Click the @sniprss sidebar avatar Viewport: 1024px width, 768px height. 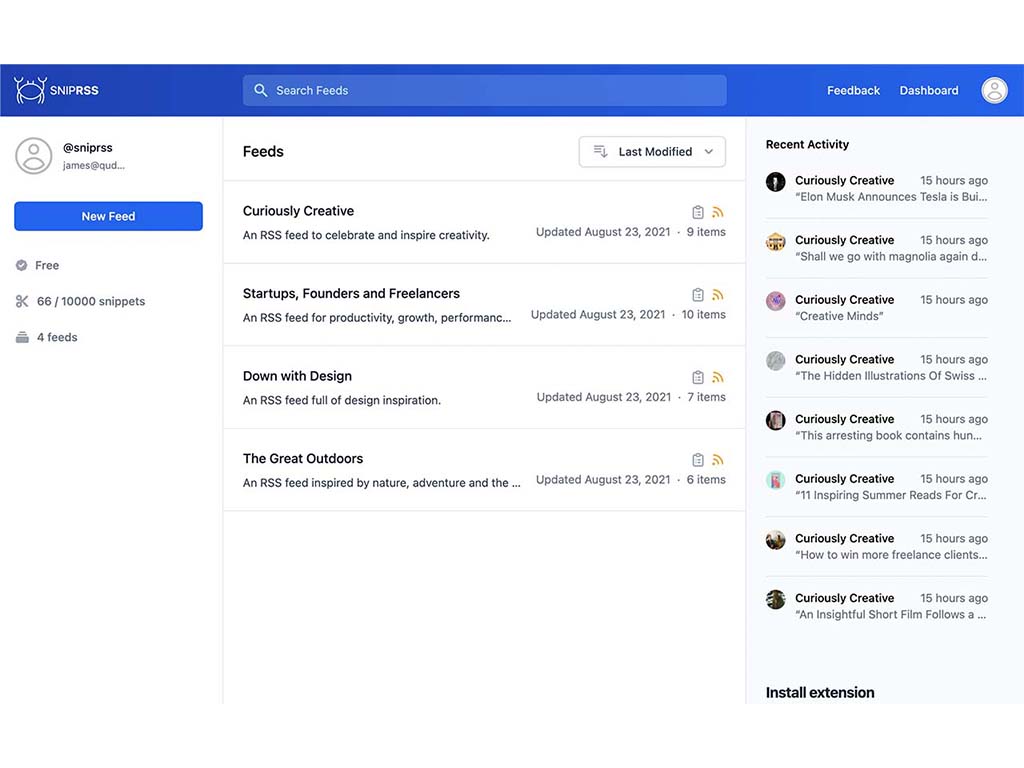point(33,155)
